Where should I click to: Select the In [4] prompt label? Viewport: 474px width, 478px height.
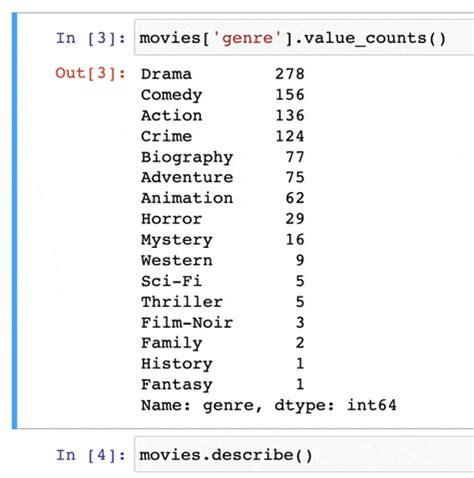tap(91, 455)
